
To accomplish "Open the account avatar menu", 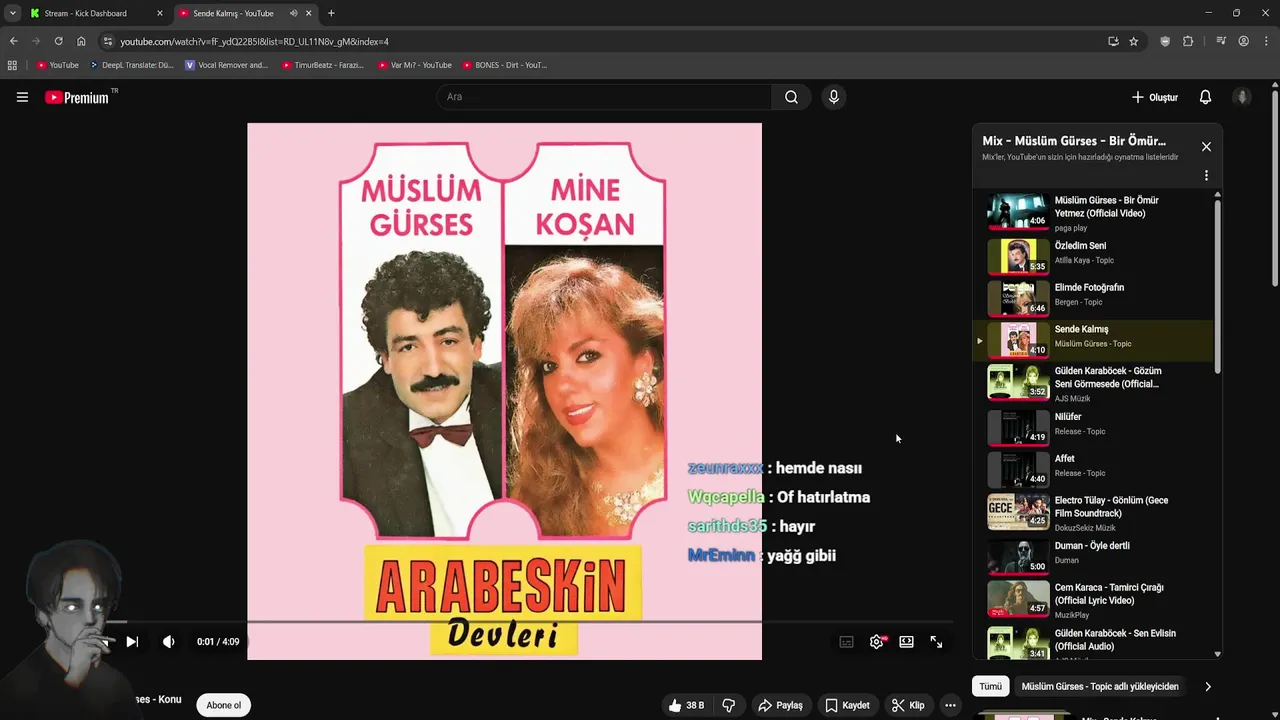I will 1242,97.
